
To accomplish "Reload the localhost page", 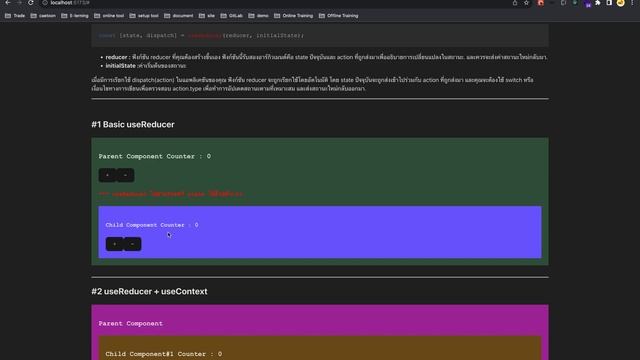I will coord(31,3).
